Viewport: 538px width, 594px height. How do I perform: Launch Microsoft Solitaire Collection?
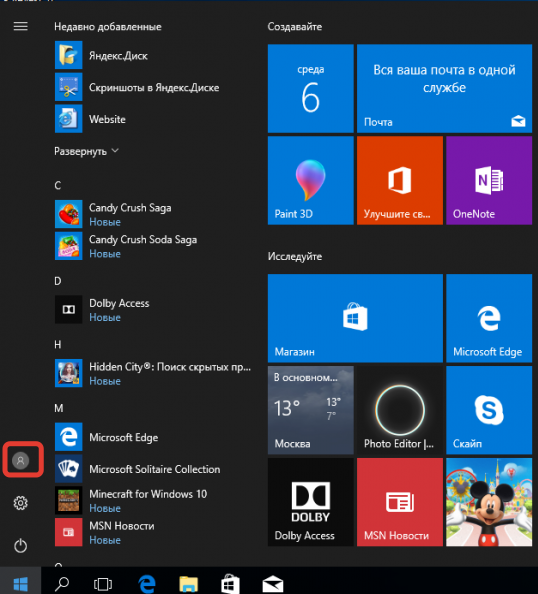[x=152, y=469]
